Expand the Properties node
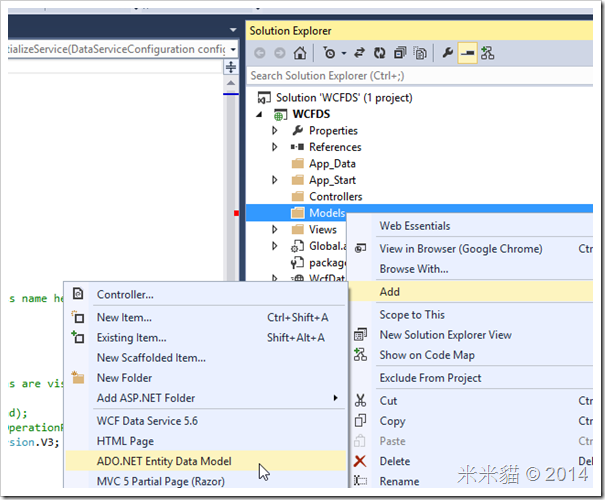 pyautogui.click(x=275, y=130)
